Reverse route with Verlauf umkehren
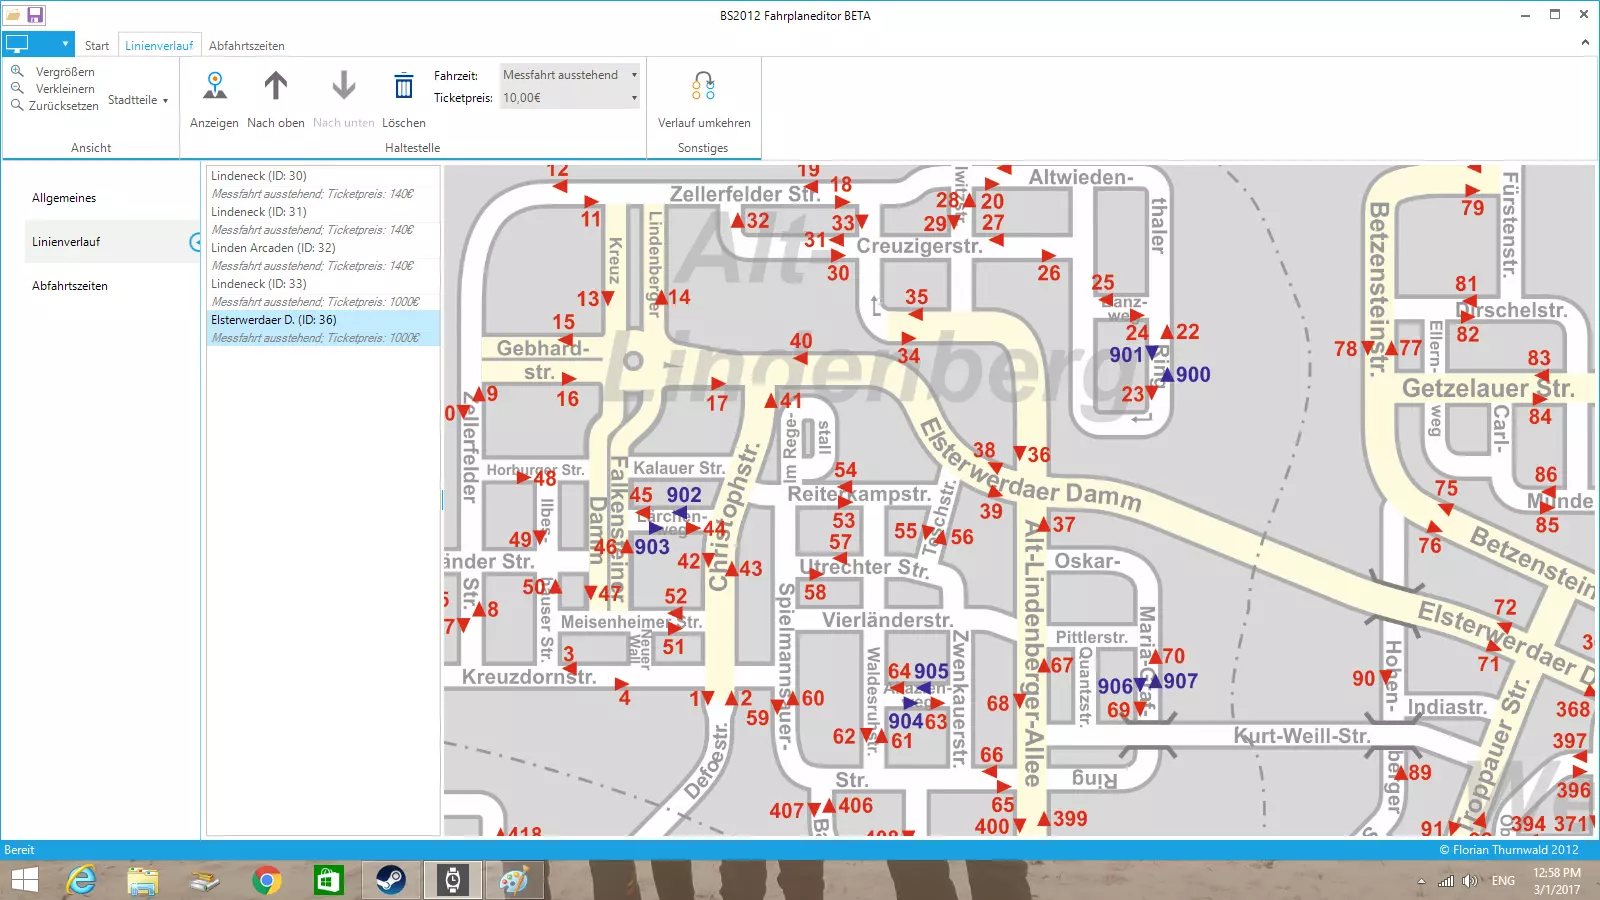Viewport: 1600px width, 900px height. pyautogui.click(x=704, y=100)
